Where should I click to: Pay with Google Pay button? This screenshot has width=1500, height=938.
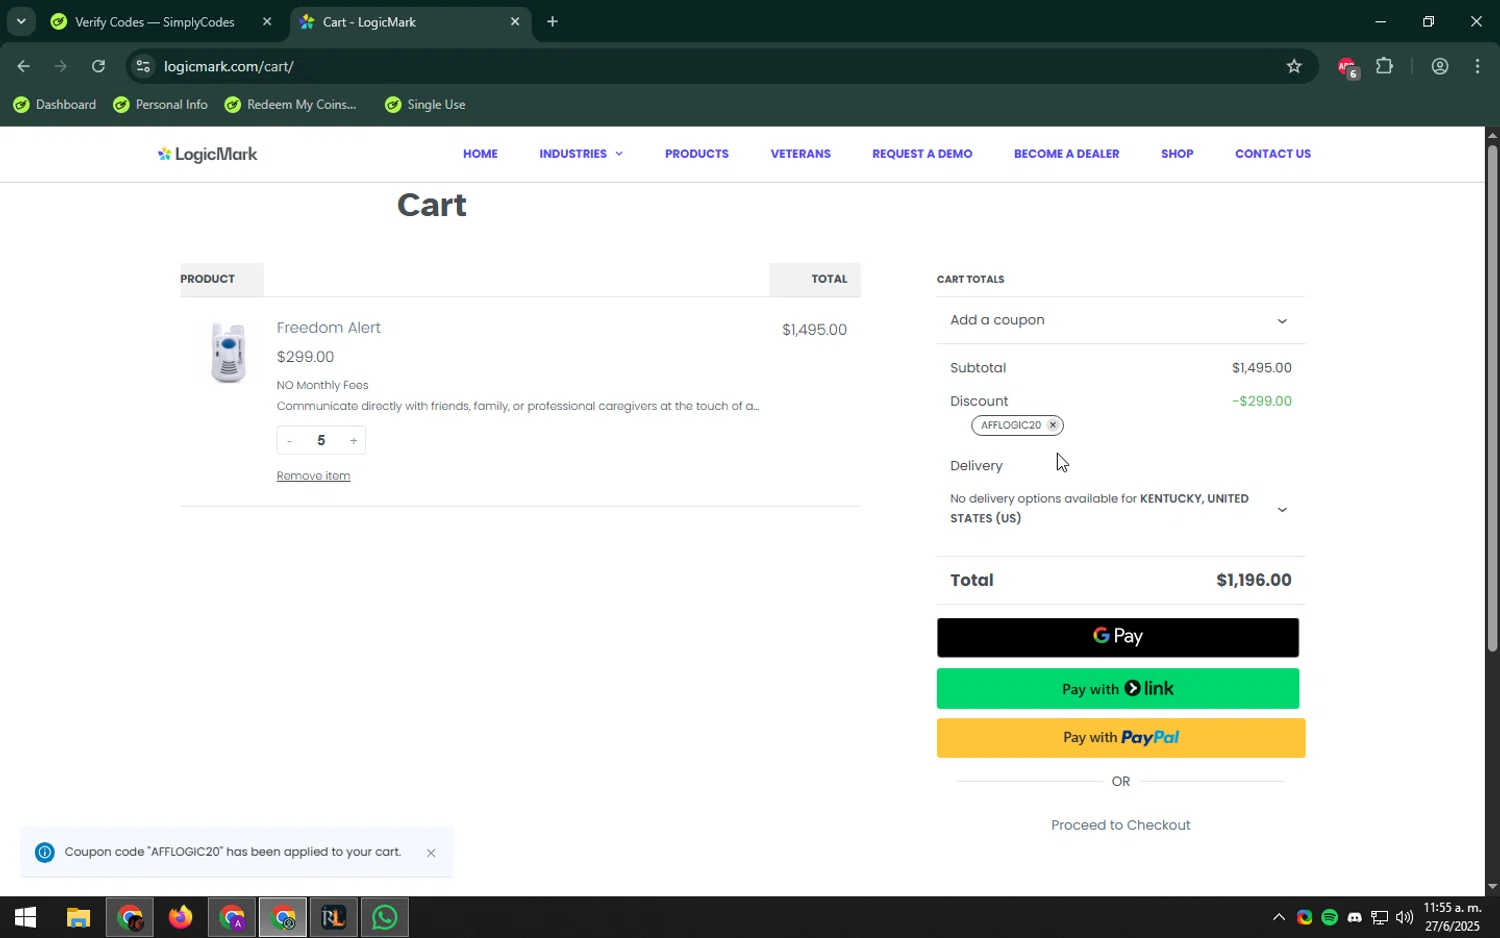(1118, 637)
